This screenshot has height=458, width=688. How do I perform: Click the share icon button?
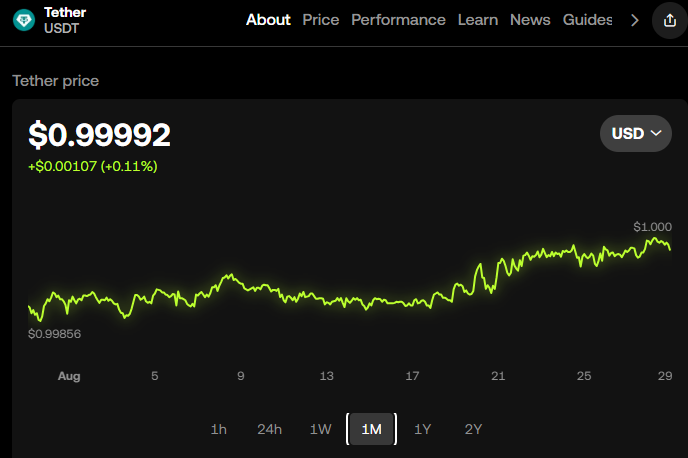(670, 20)
